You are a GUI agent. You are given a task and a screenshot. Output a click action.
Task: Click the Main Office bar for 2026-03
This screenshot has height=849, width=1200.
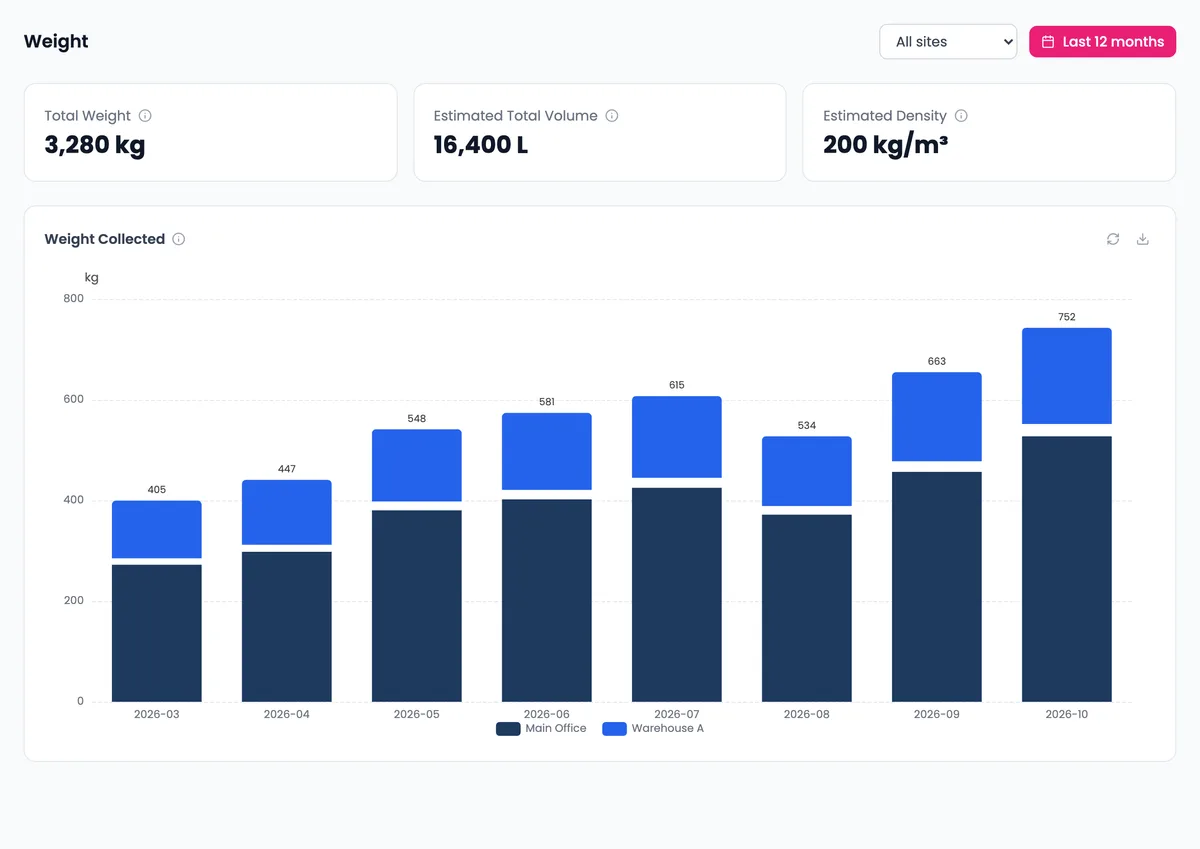pyautogui.click(x=157, y=633)
